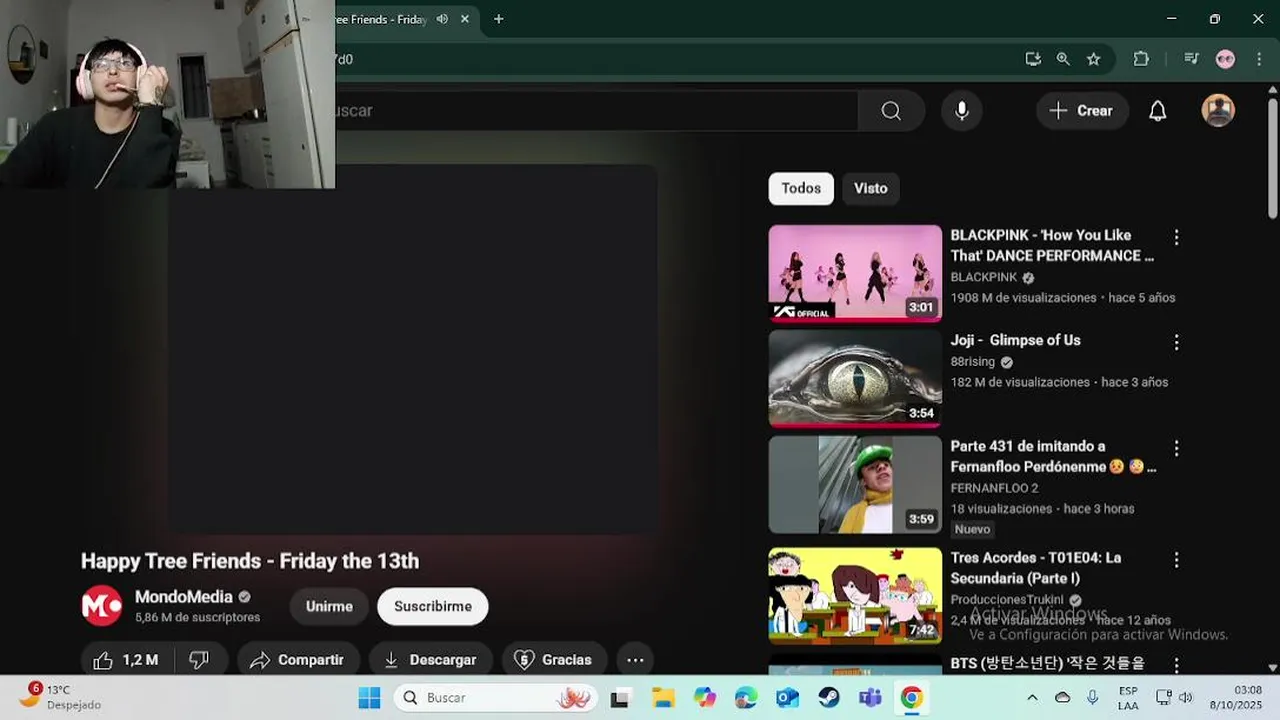Open the zoom magnifier icon in address bar
The height and width of the screenshot is (720, 1280).
coord(1063,59)
